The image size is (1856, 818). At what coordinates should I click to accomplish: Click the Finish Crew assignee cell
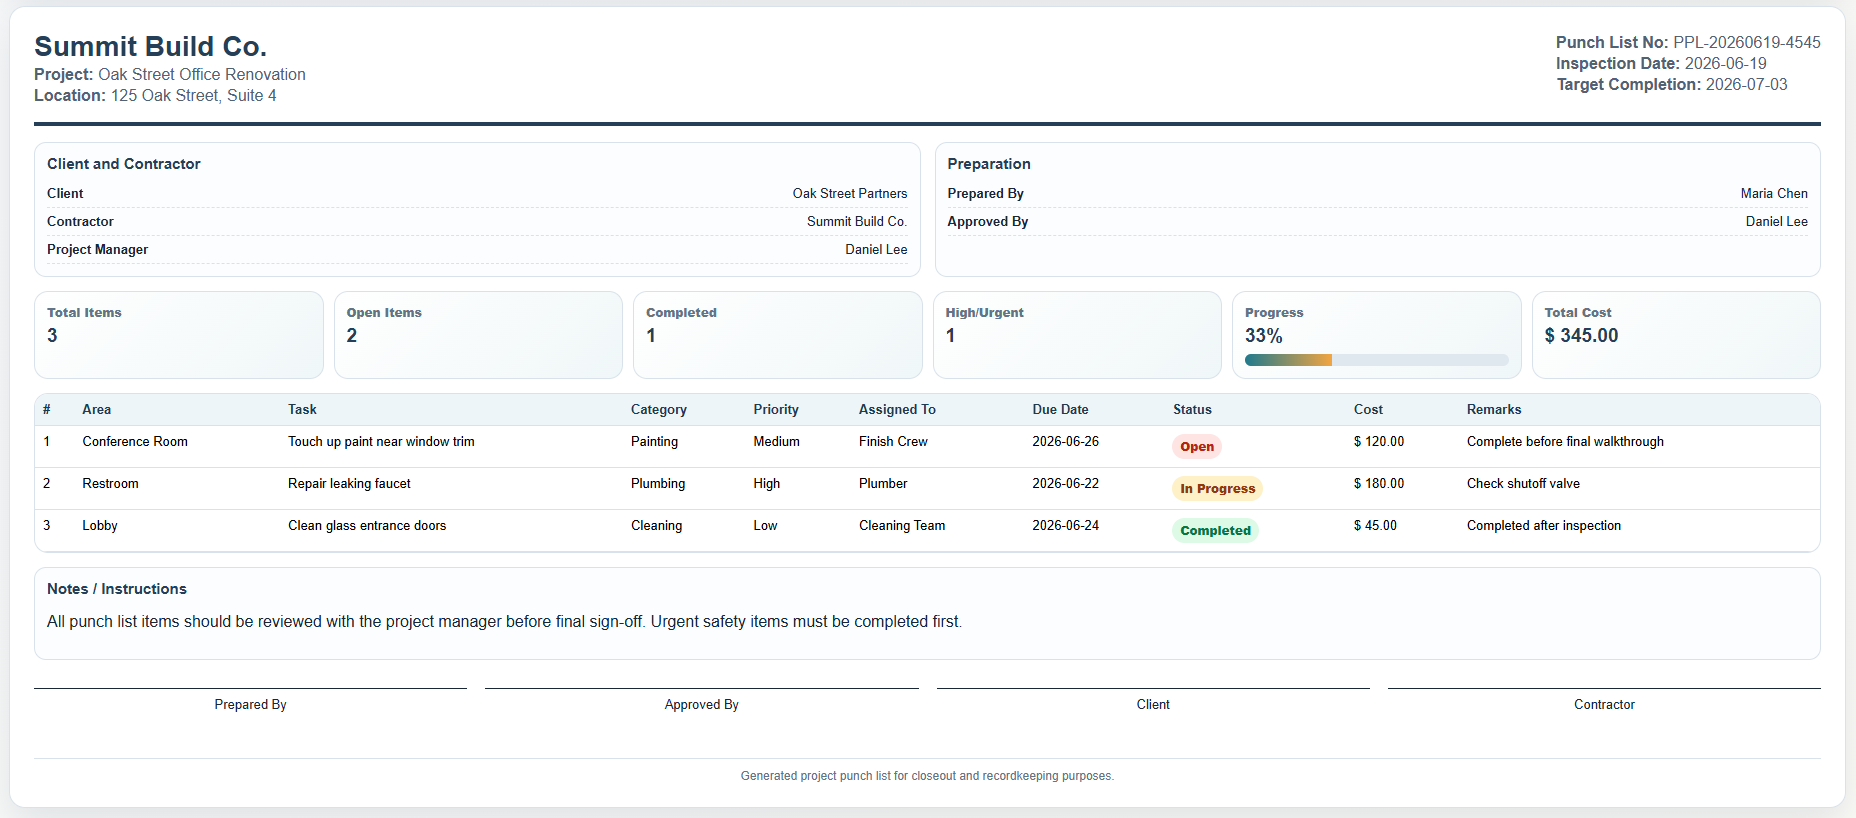[x=893, y=442]
